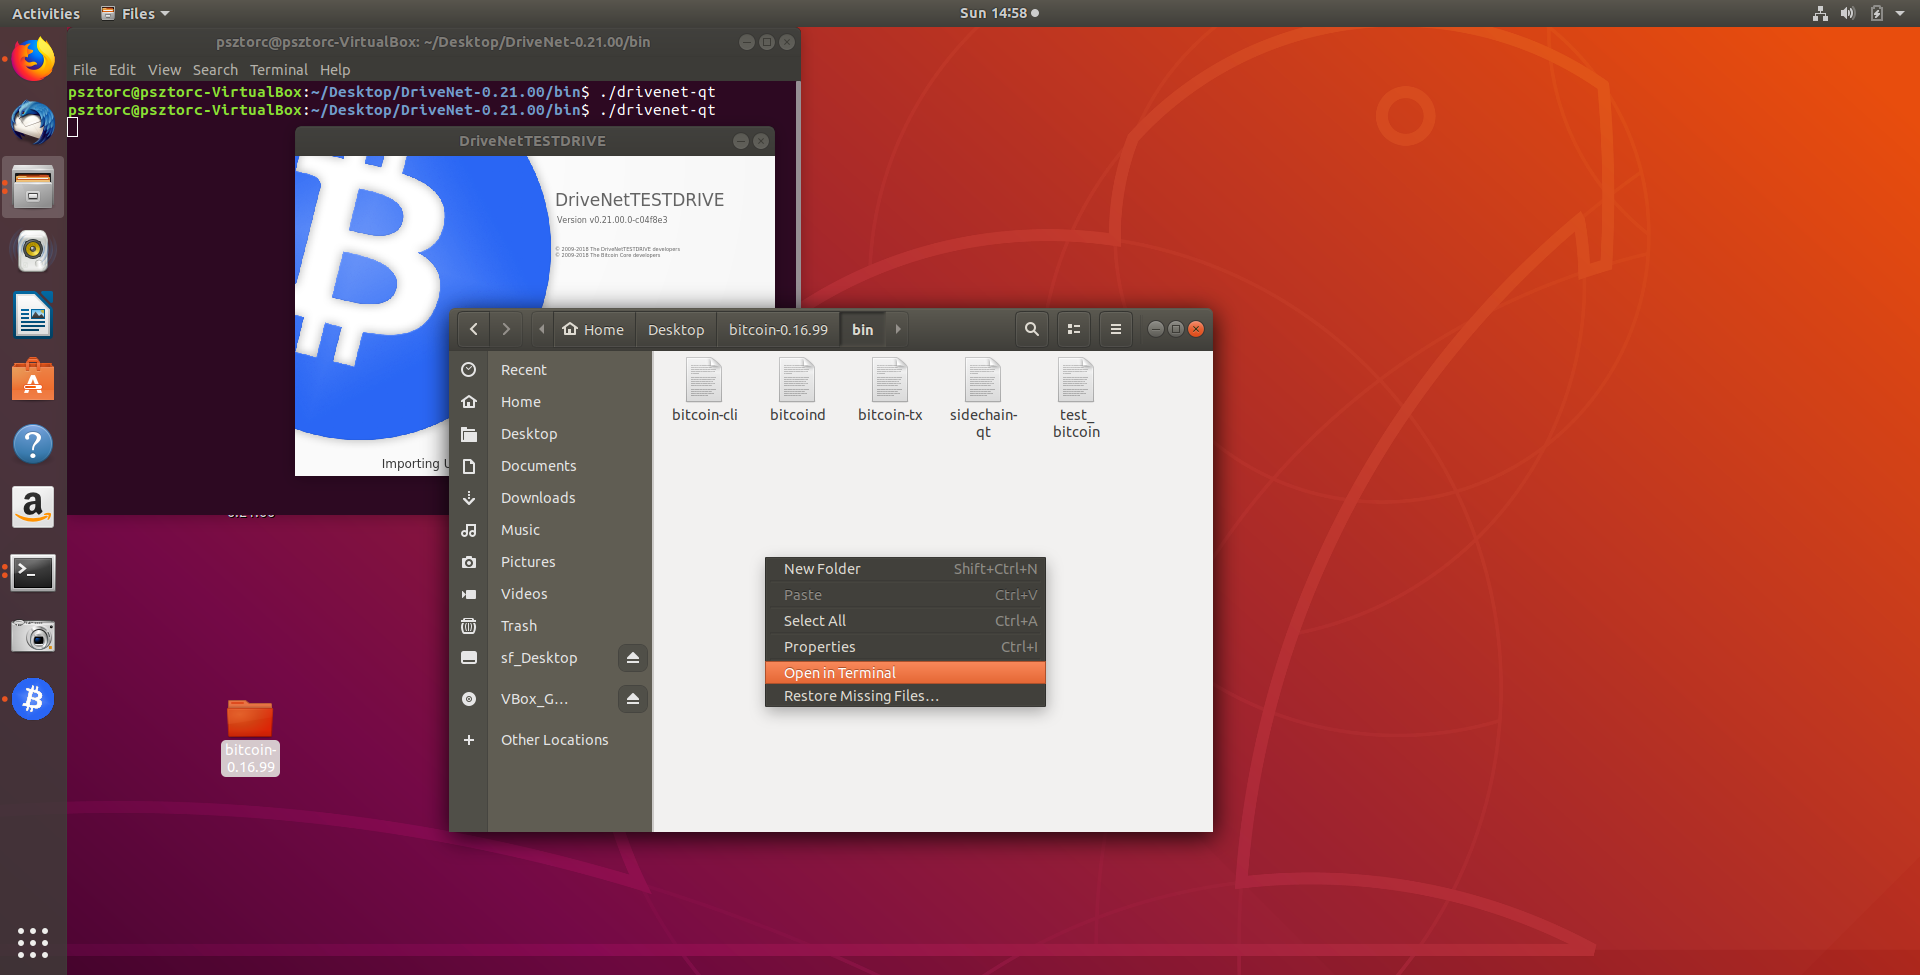
Task: Show applications grid
Action: point(33,942)
